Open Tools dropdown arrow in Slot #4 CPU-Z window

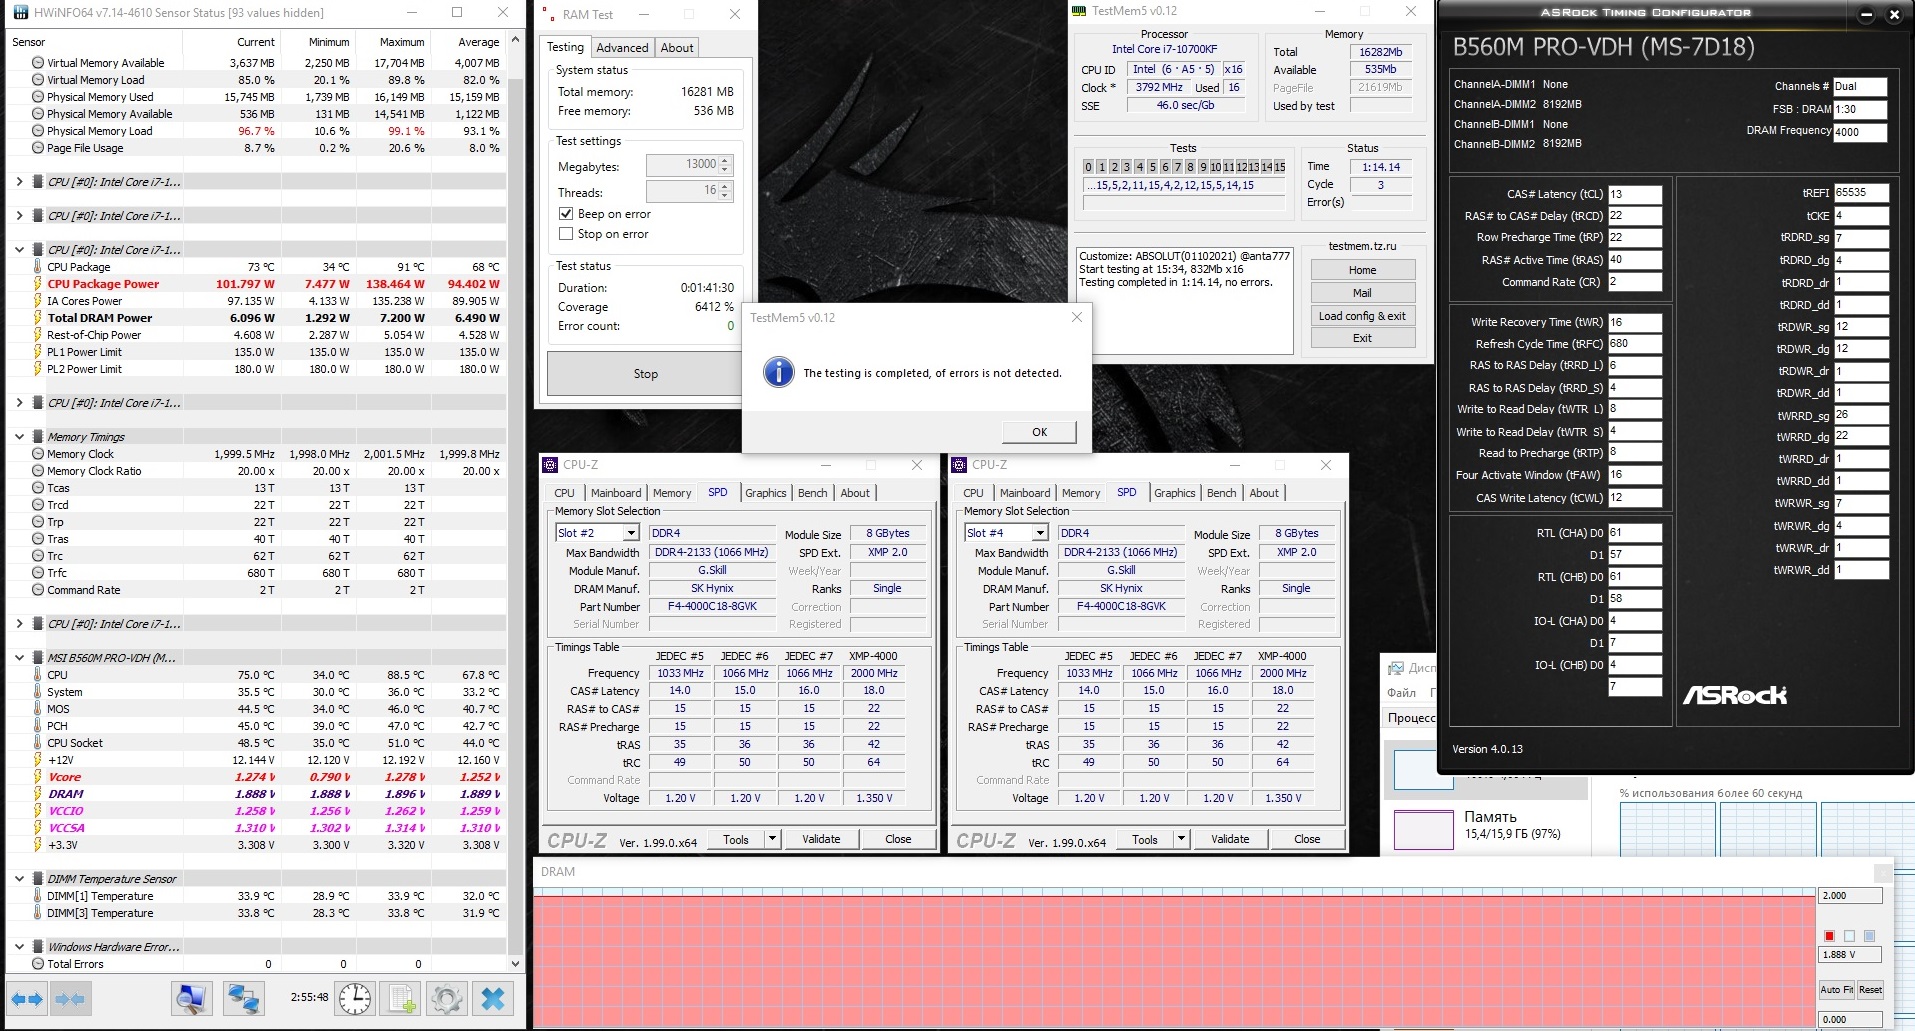[x=1181, y=839]
